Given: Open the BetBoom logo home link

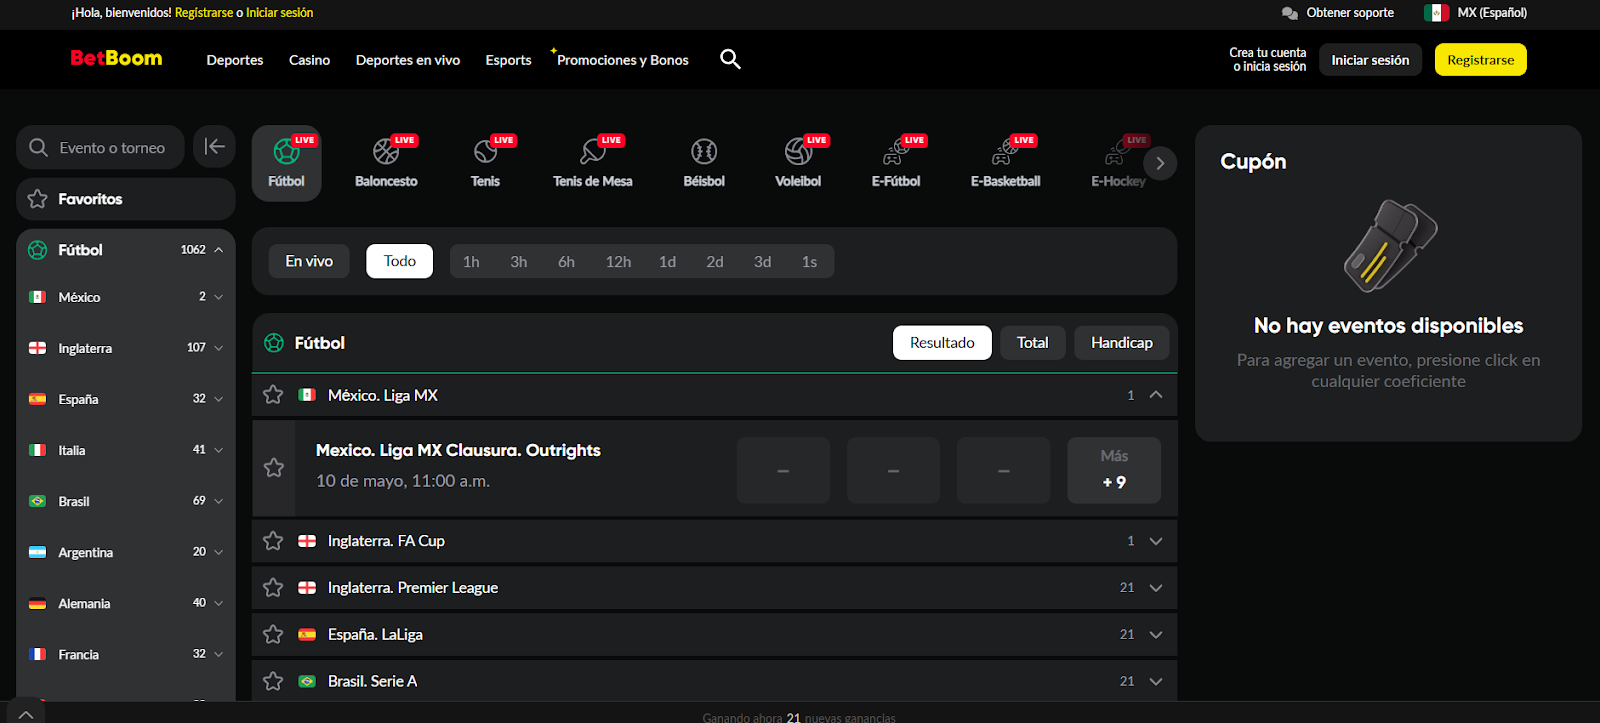Looking at the screenshot, I should (x=116, y=58).
